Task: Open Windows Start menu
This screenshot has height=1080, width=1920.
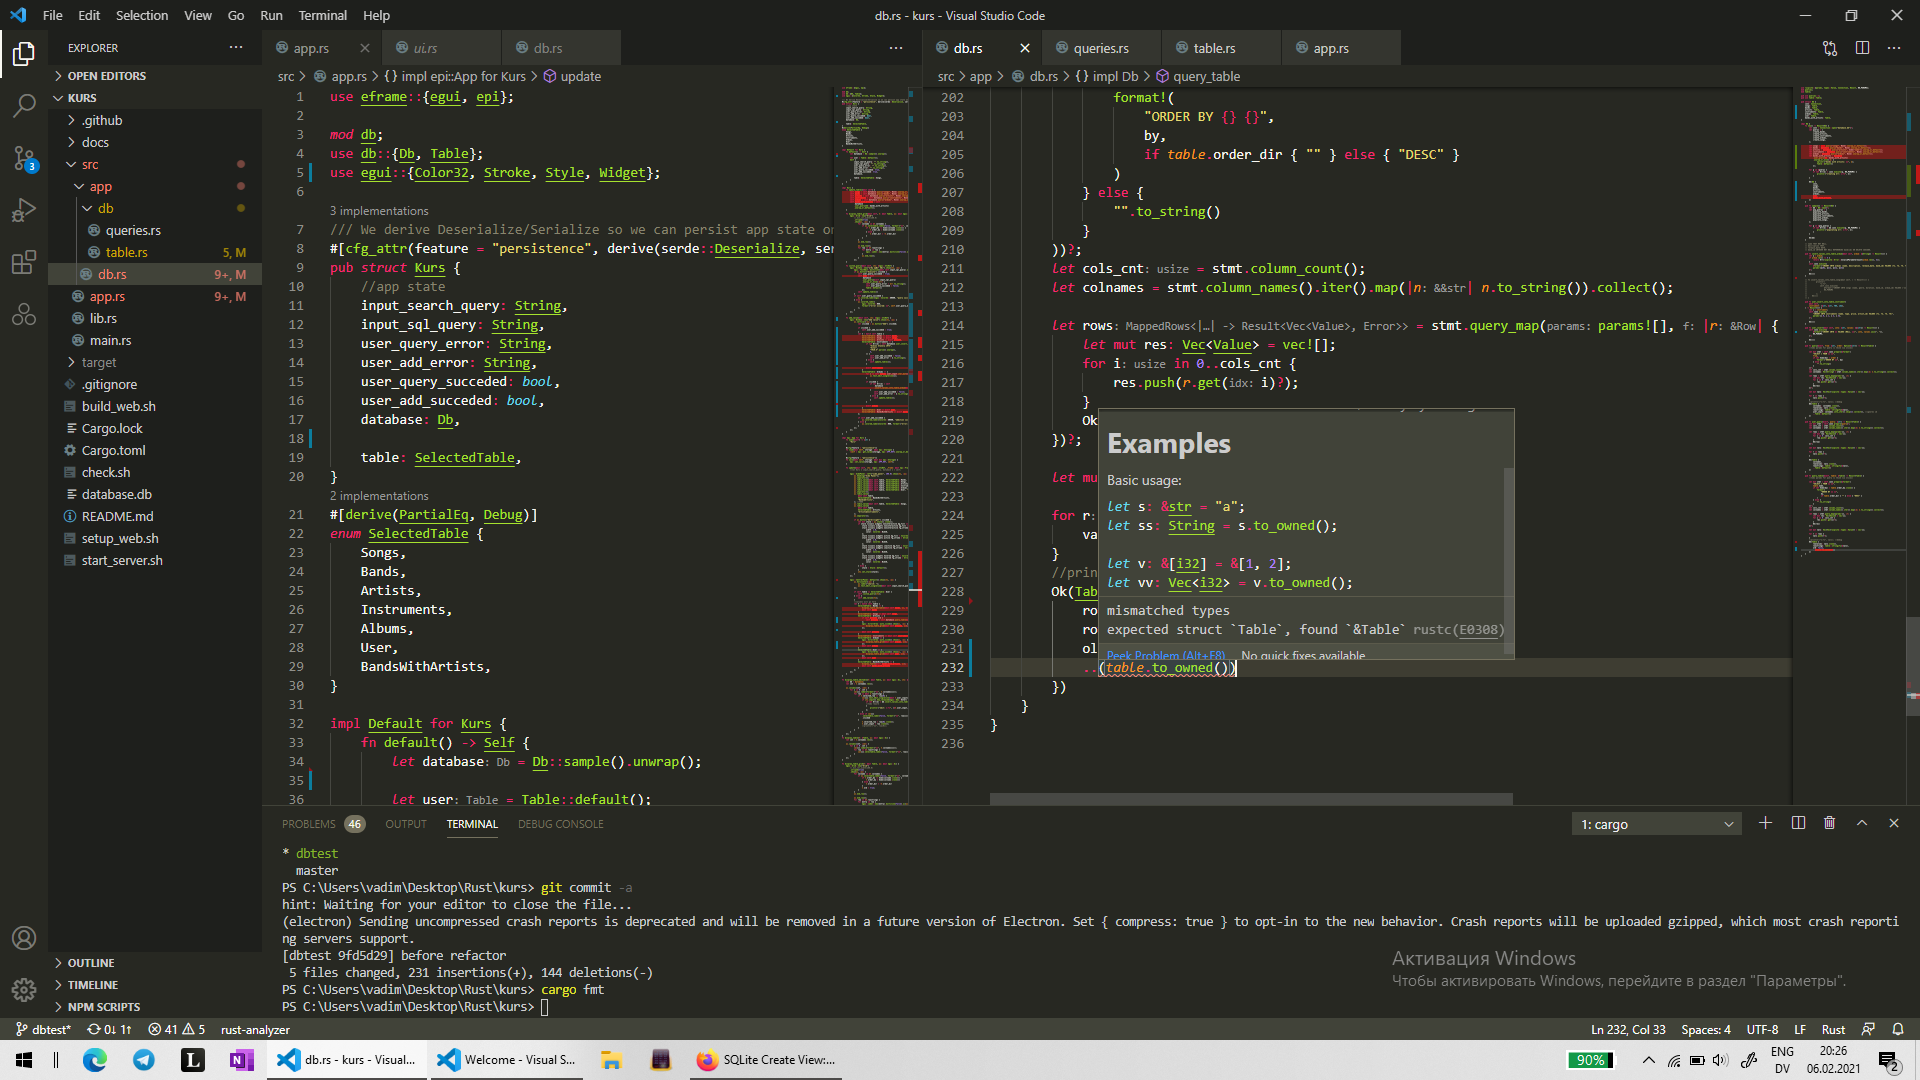Action: click(24, 1060)
